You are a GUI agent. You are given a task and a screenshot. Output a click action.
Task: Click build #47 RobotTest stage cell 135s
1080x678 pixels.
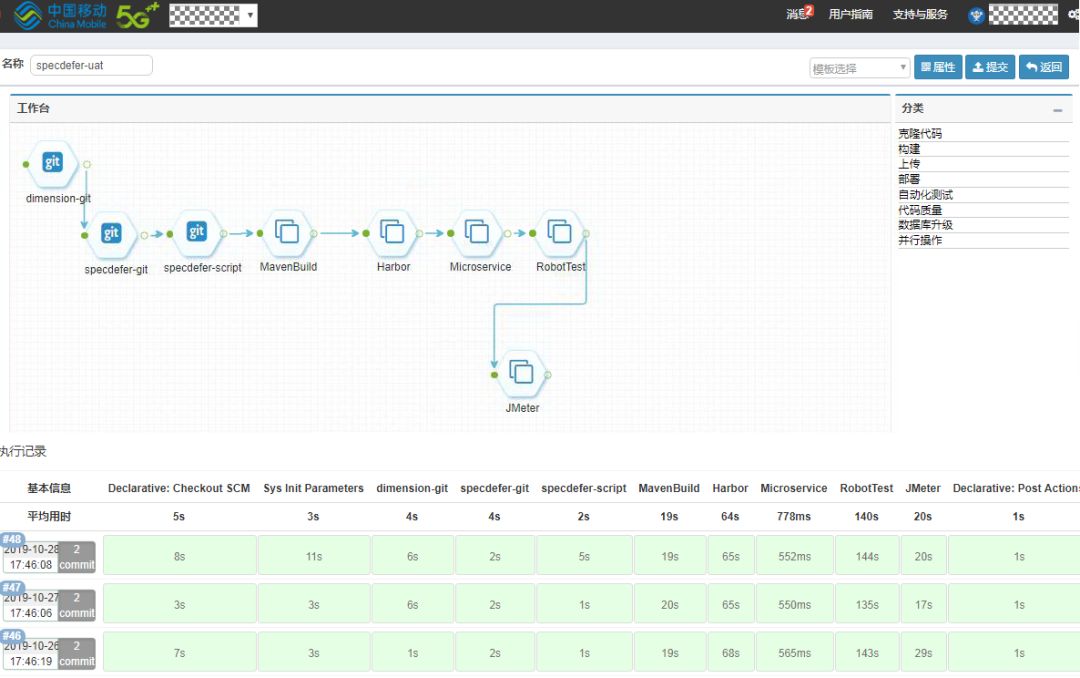[866, 604]
